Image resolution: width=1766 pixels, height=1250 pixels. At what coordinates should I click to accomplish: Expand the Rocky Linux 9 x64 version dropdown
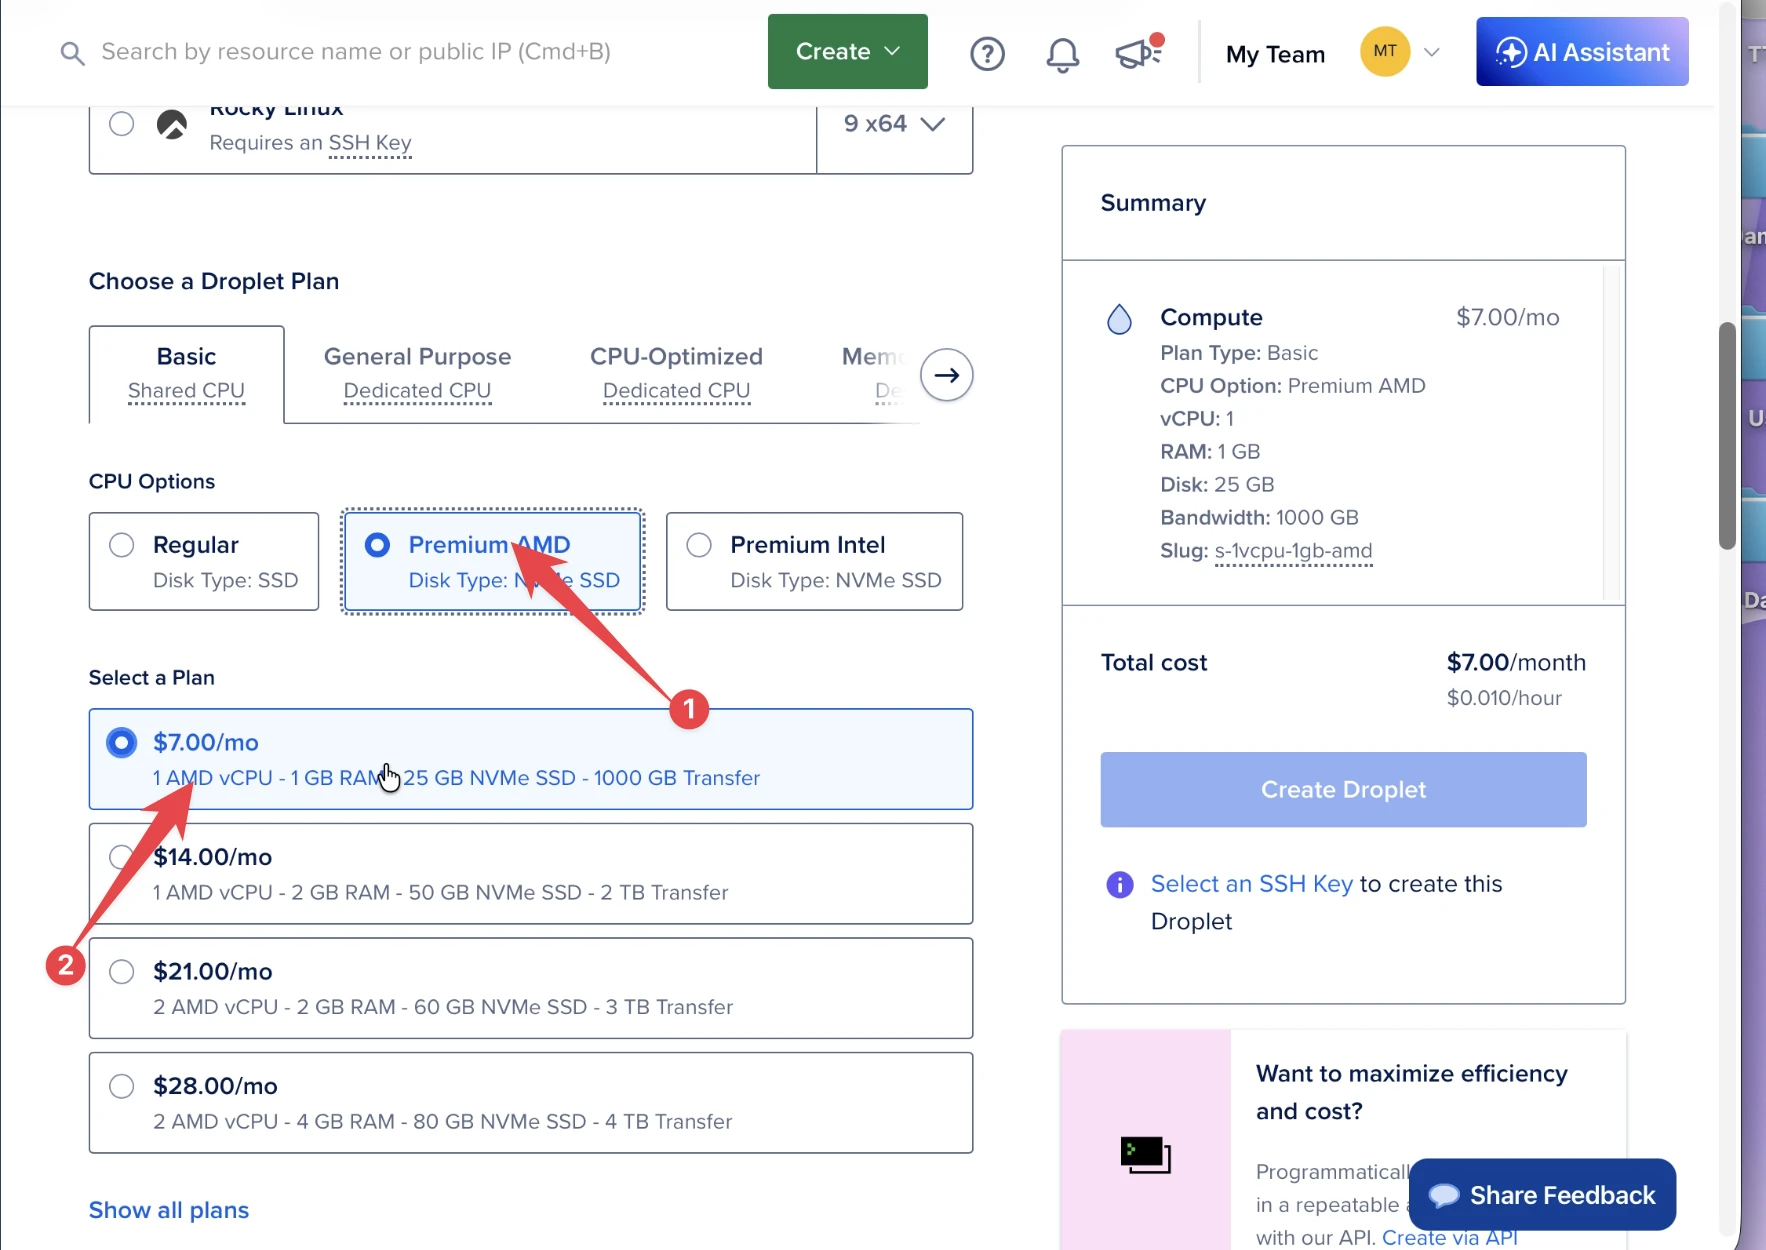[x=894, y=124]
